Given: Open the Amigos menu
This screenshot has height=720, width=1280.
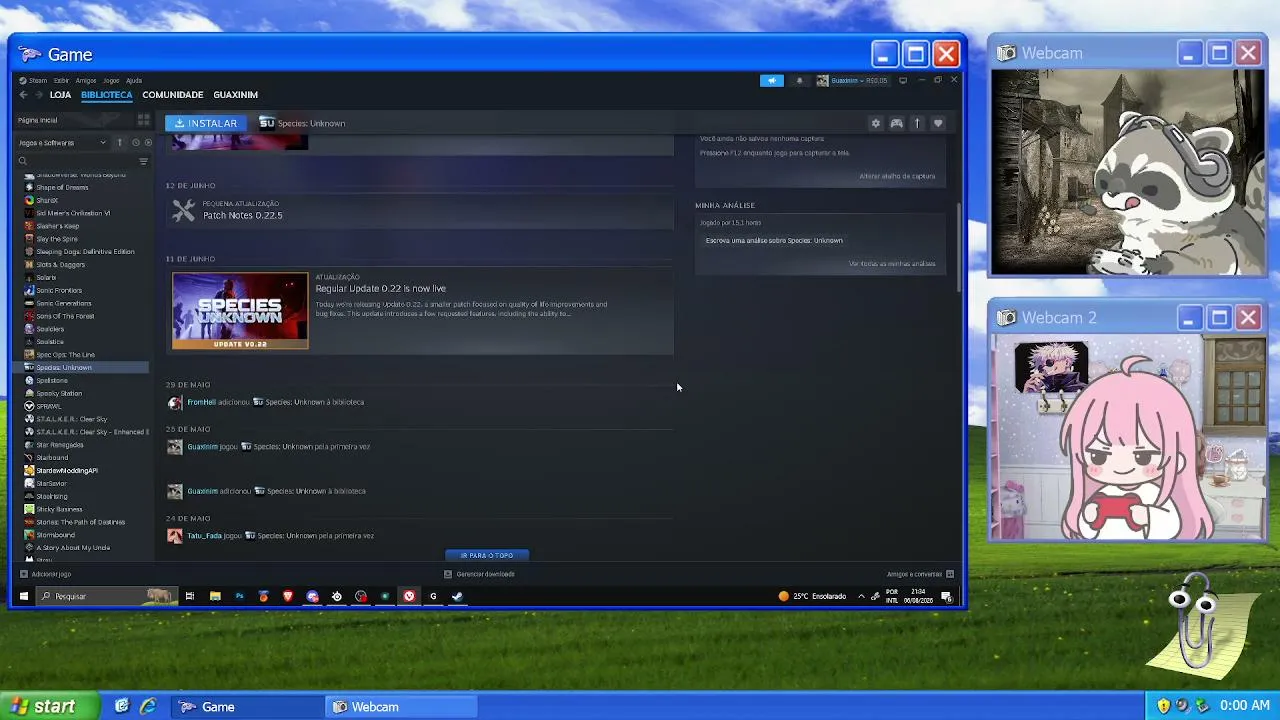Looking at the screenshot, I should pos(86,80).
